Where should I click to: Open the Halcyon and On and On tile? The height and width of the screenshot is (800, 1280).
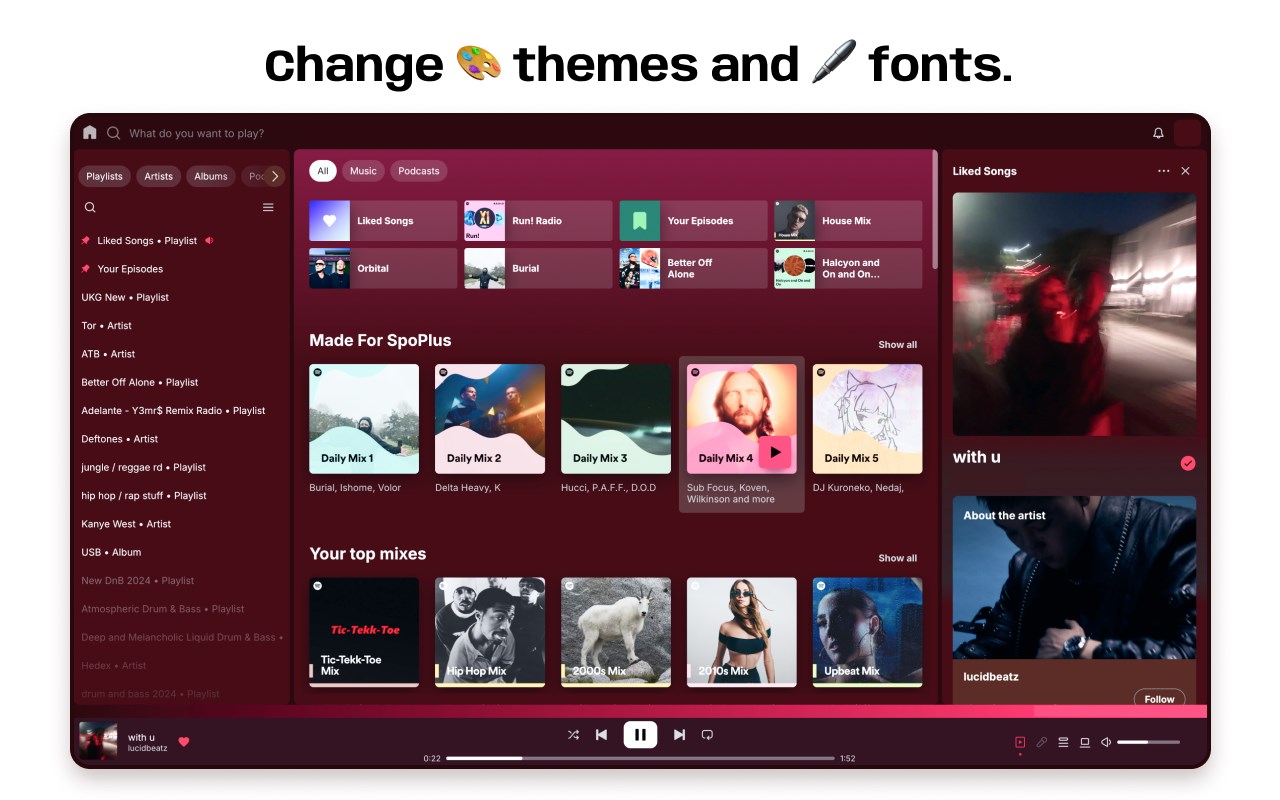click(x=848, y=268)
